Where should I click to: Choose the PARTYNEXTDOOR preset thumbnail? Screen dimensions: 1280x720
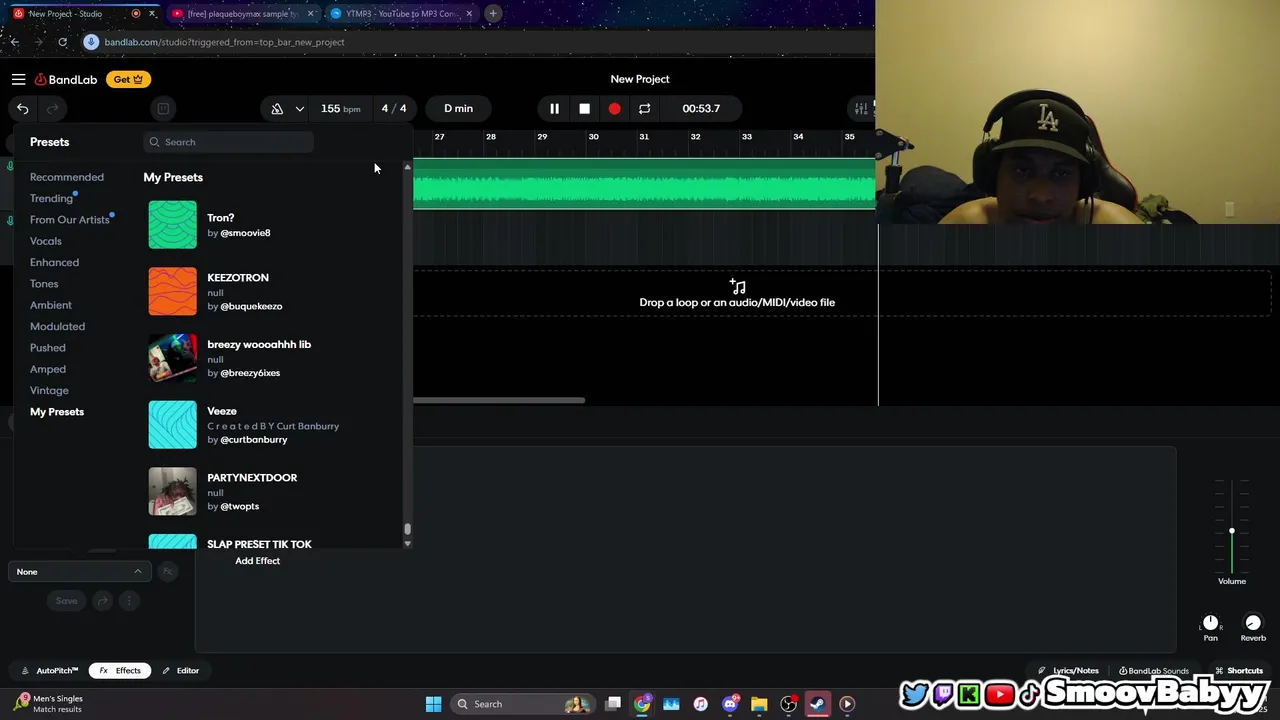click(x=173, y=491)
